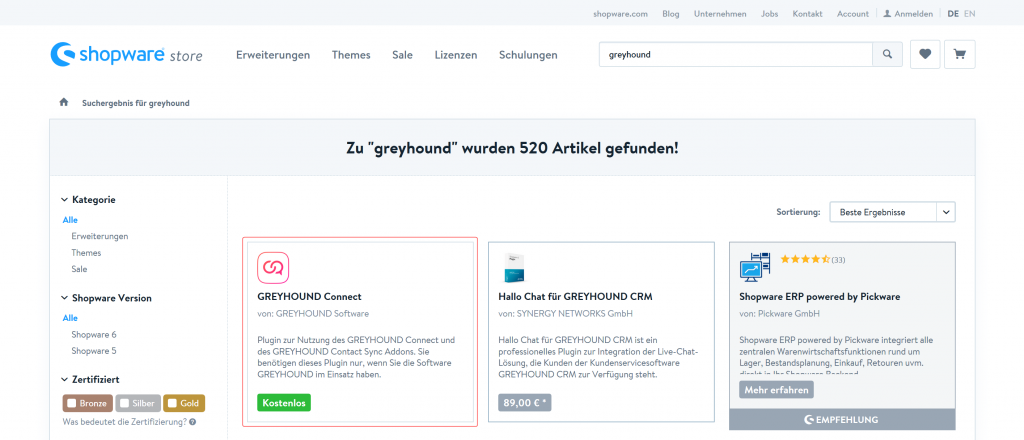This screenshot has width=1024, height=440.
Task: Click 'von: SYNERGY NETWORKS GmbH' text
Action: [x=566, y=313]
